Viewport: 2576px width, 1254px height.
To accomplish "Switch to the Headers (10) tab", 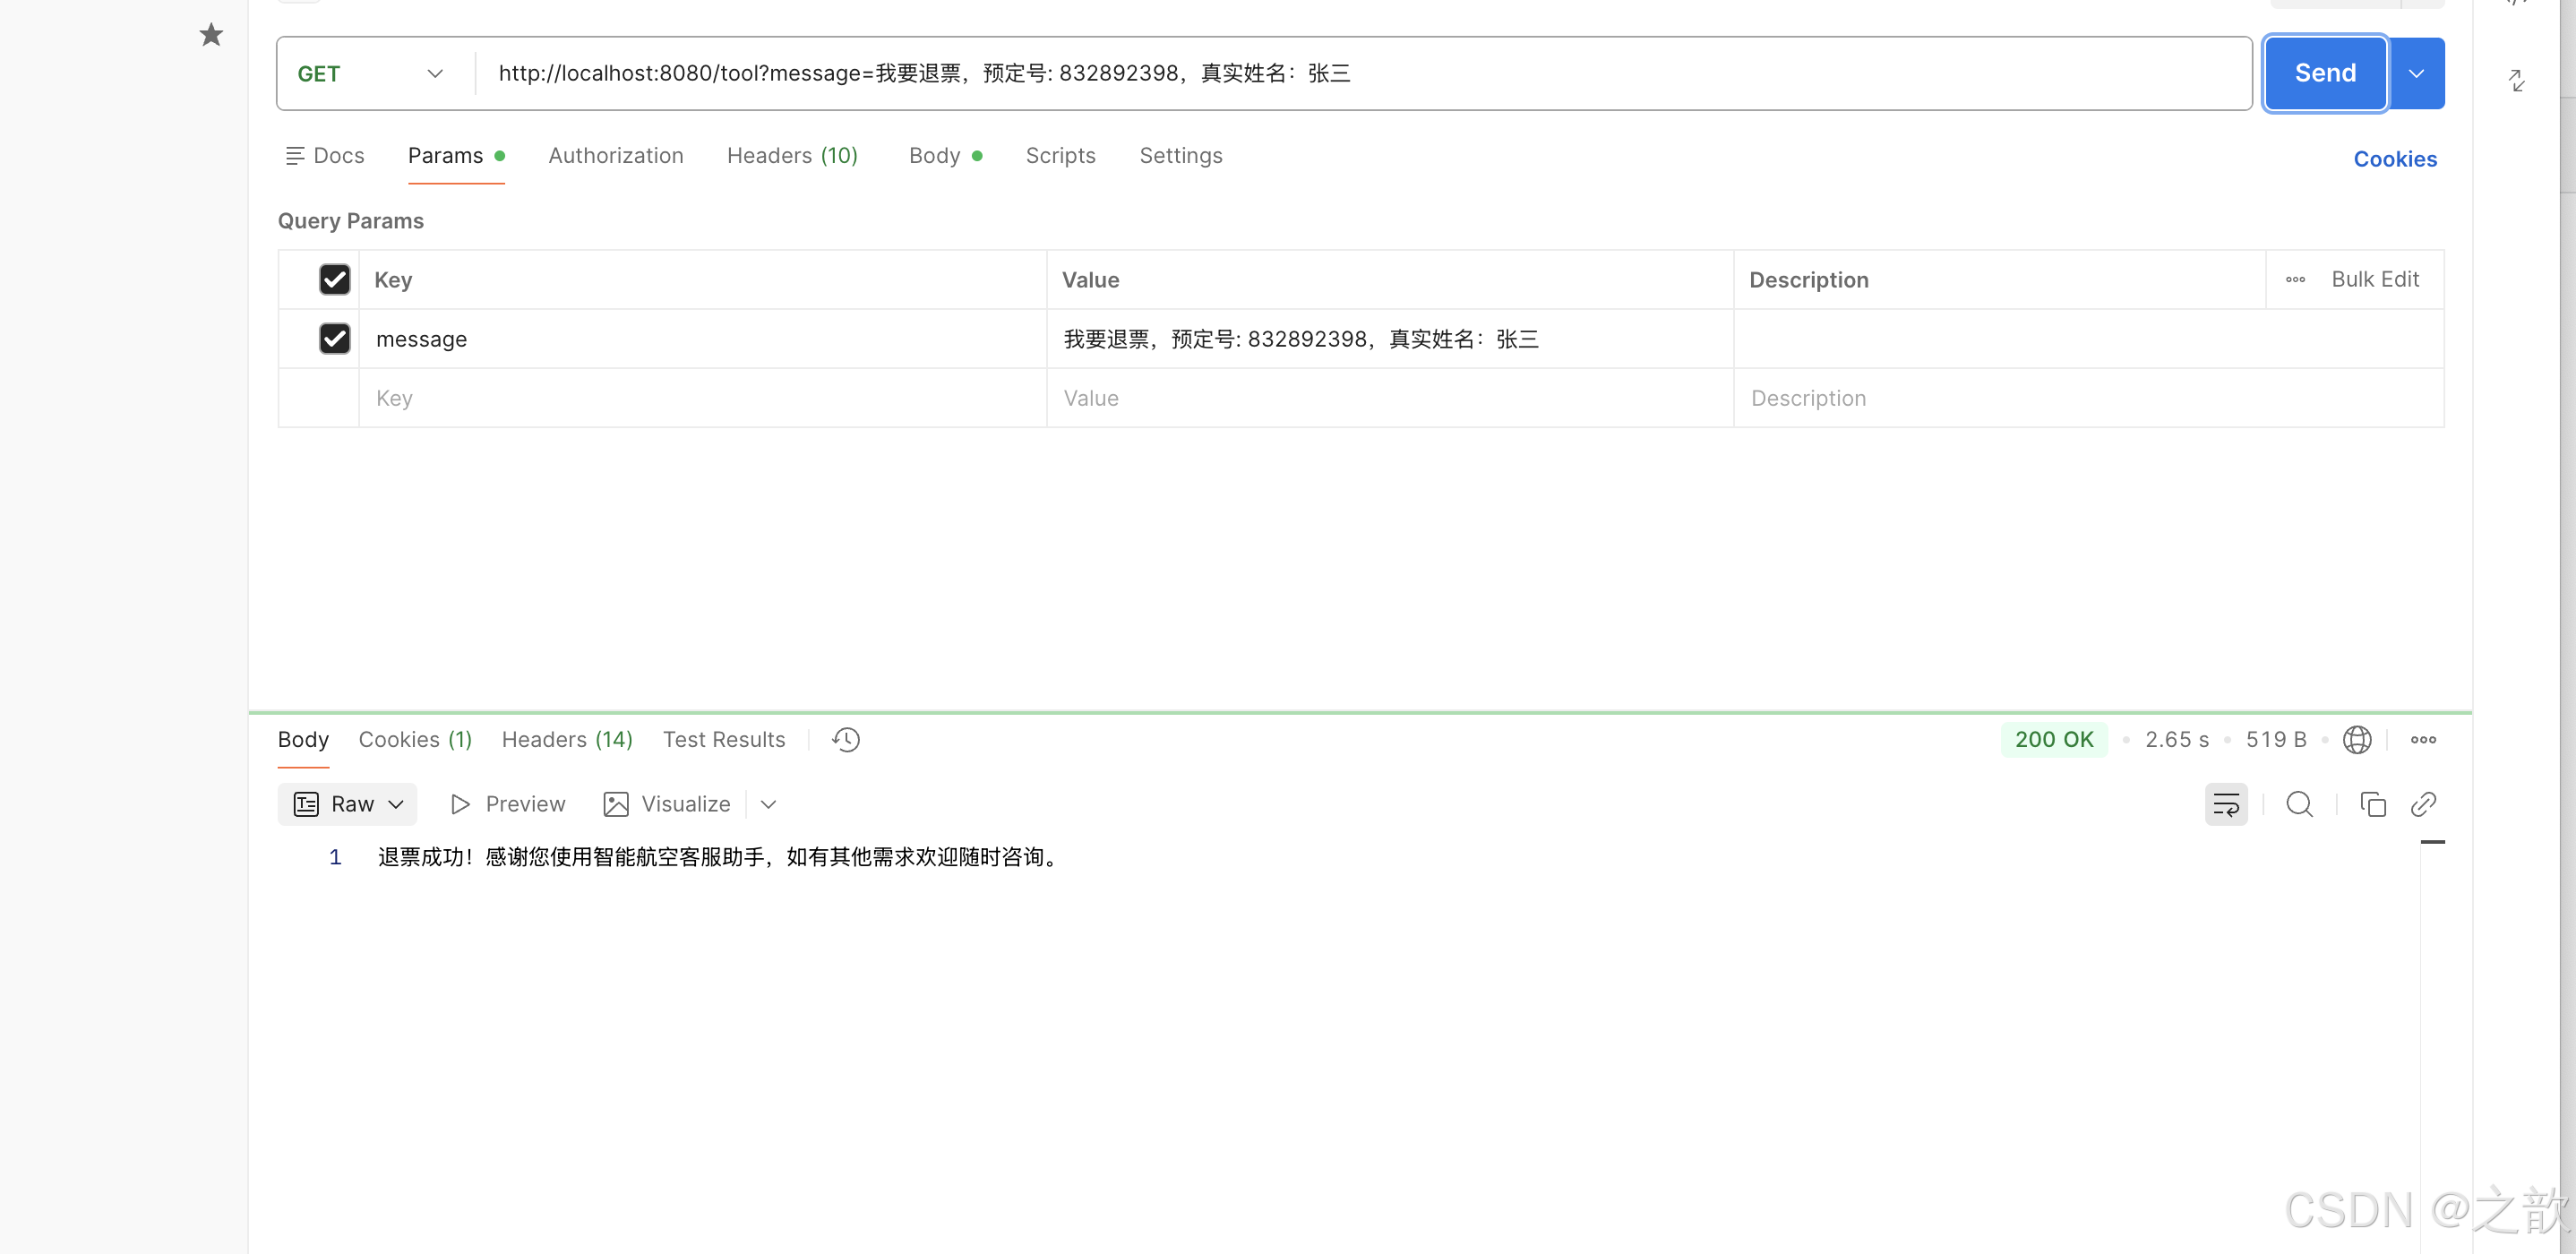I will [x=792, y=155].
